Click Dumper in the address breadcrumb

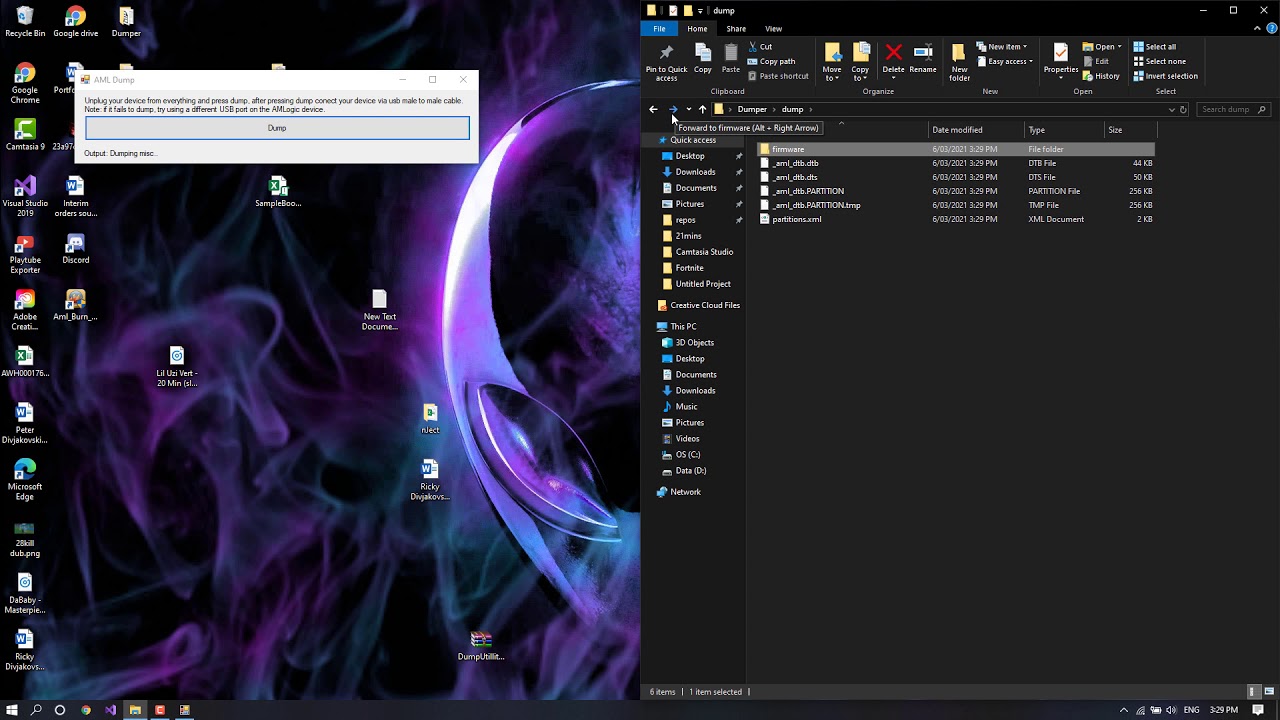[752, 109]
